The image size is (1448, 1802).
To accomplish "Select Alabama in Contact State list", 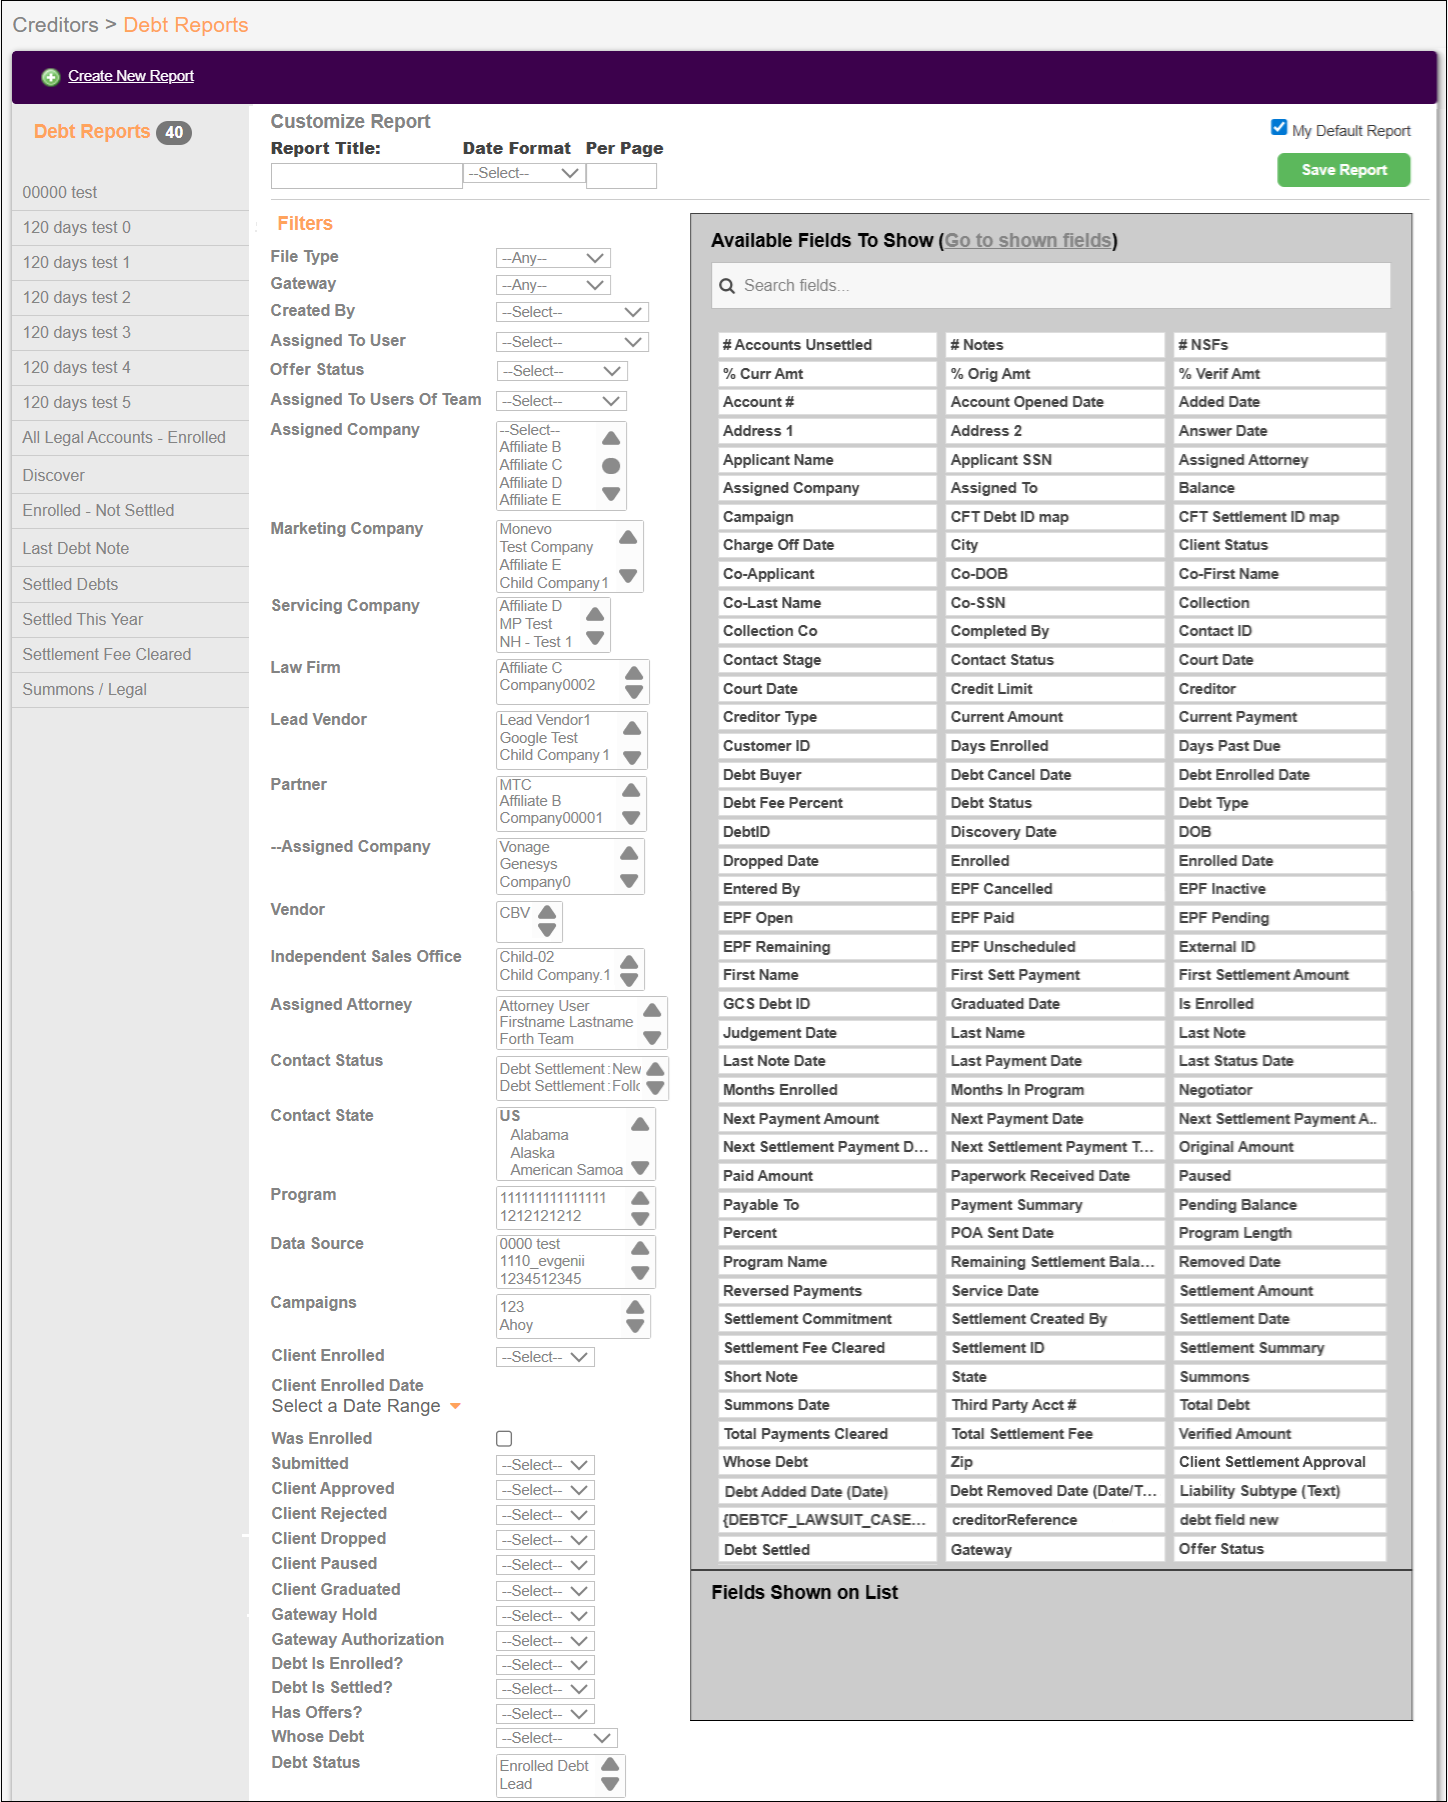I will pyautogui.click(x=539, y=1136).
